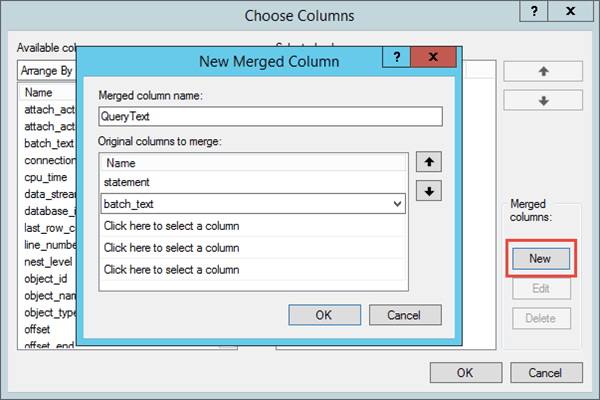This screenshot has height=400, width=600.
Task: Select cpu_time in Available columns
Action: click(44, 177)
